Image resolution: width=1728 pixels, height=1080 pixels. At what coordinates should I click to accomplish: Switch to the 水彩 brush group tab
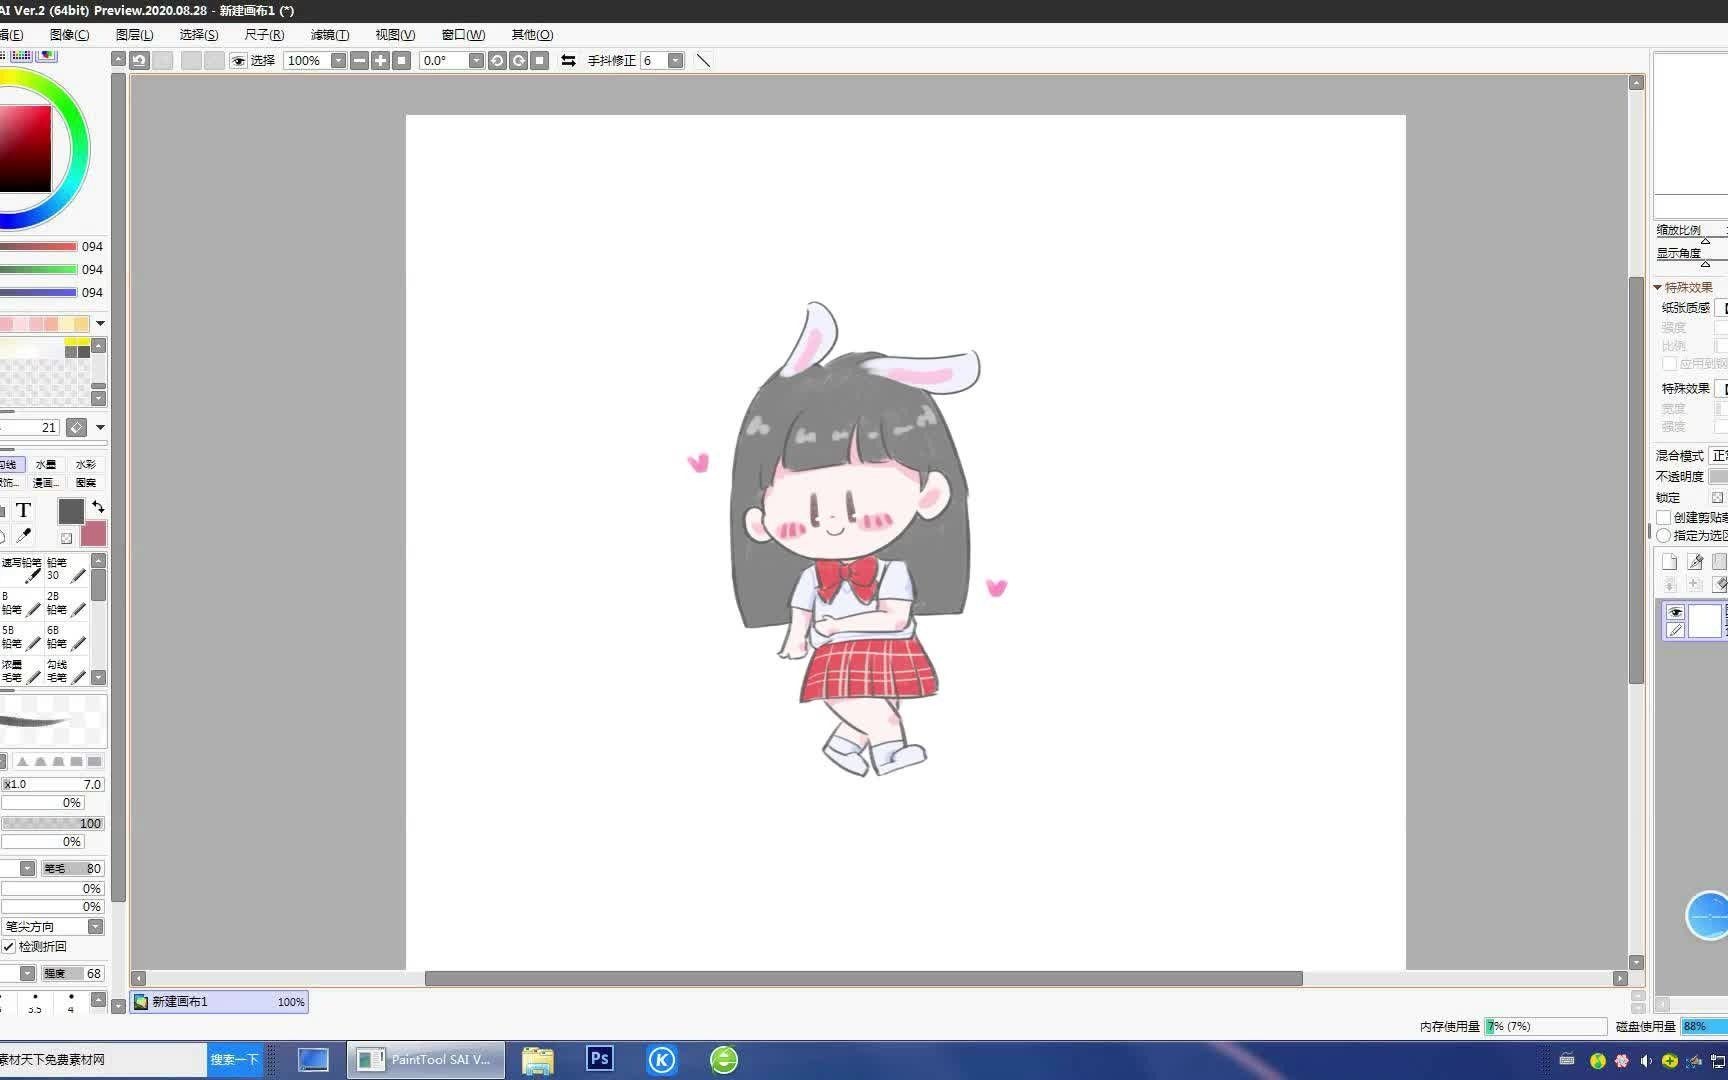(86, 464)
